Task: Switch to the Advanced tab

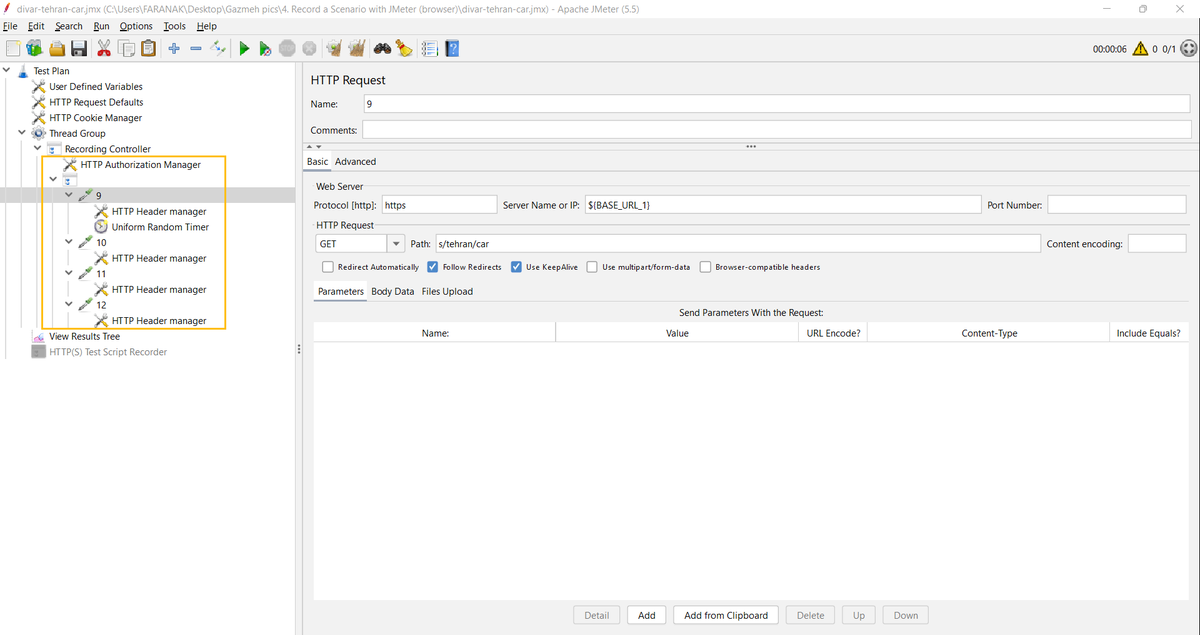Action: click(x=355, y=161)
